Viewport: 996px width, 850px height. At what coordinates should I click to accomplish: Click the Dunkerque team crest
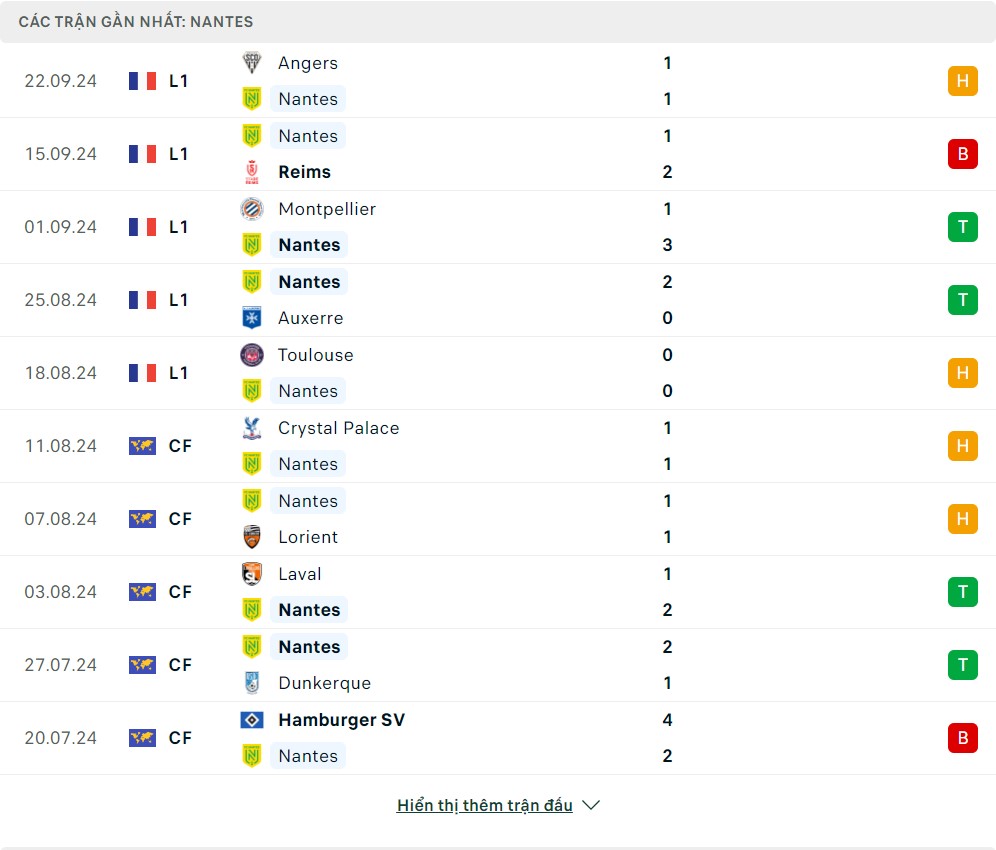click(x=252, y=683)
